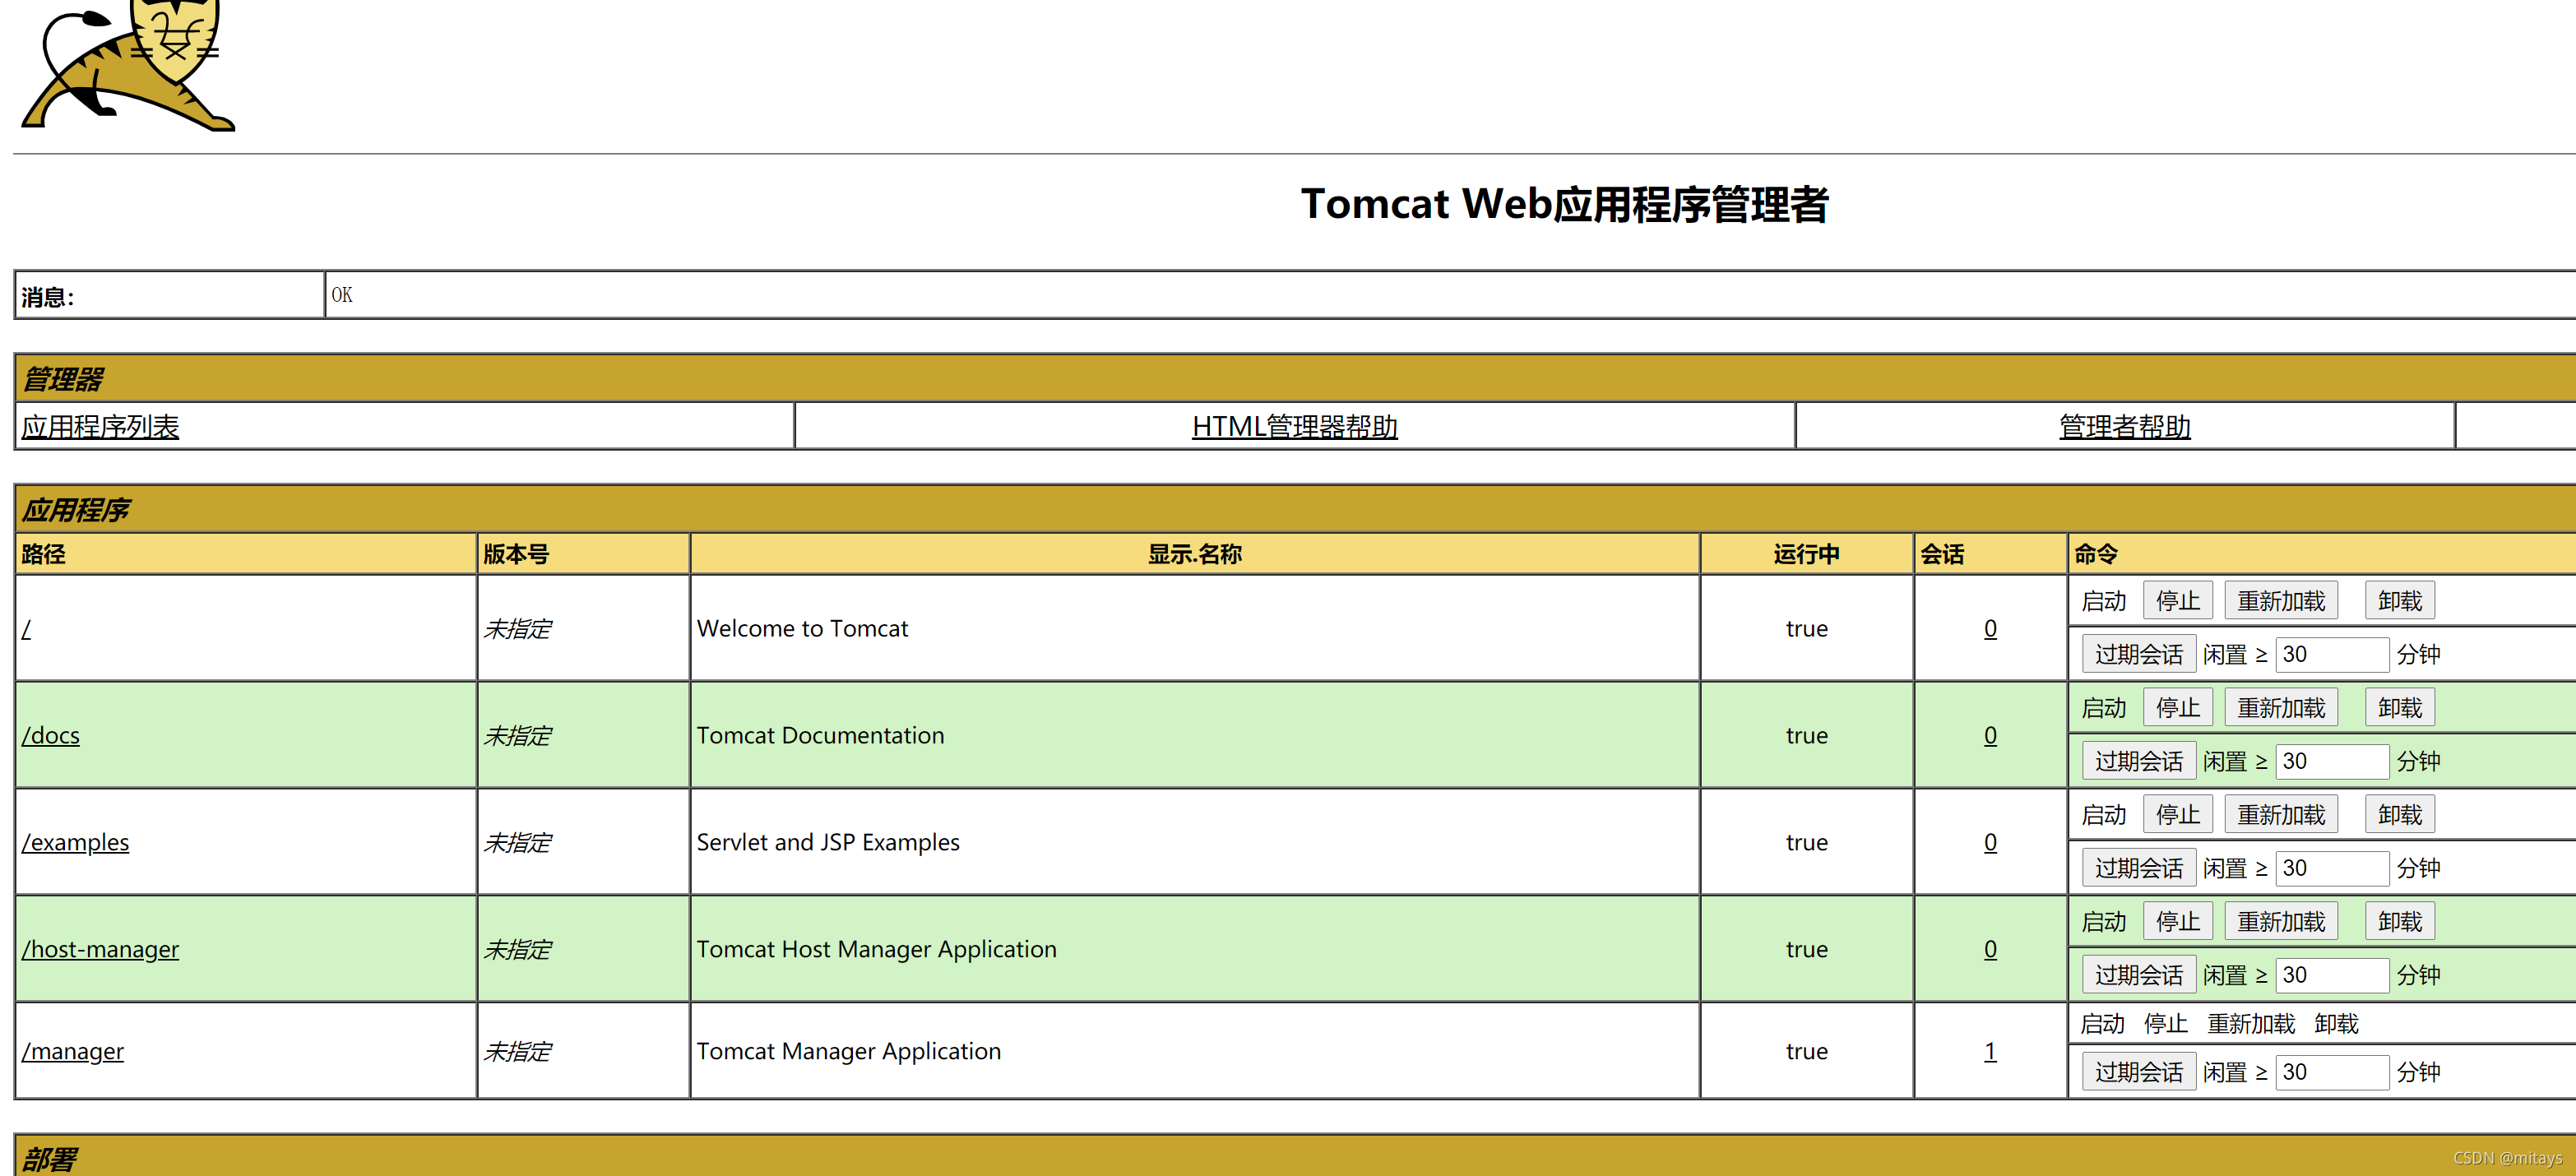The height and width of the screenshot is (1176, 2576).
Task: Open the root / application path
Action: [x=26, y=629]
